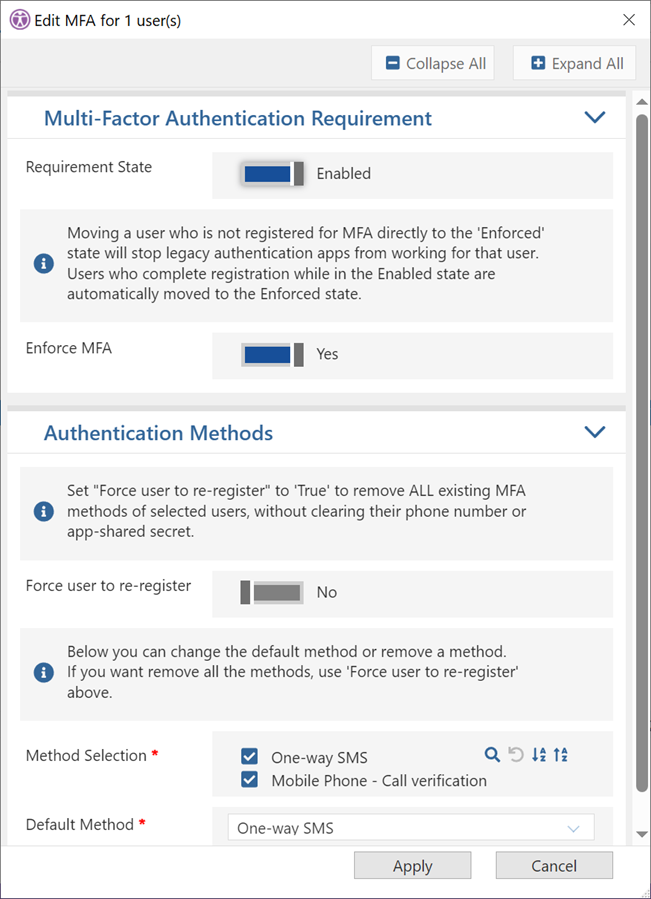
Task: Click the Collapse All button
Action: point(433,63)
